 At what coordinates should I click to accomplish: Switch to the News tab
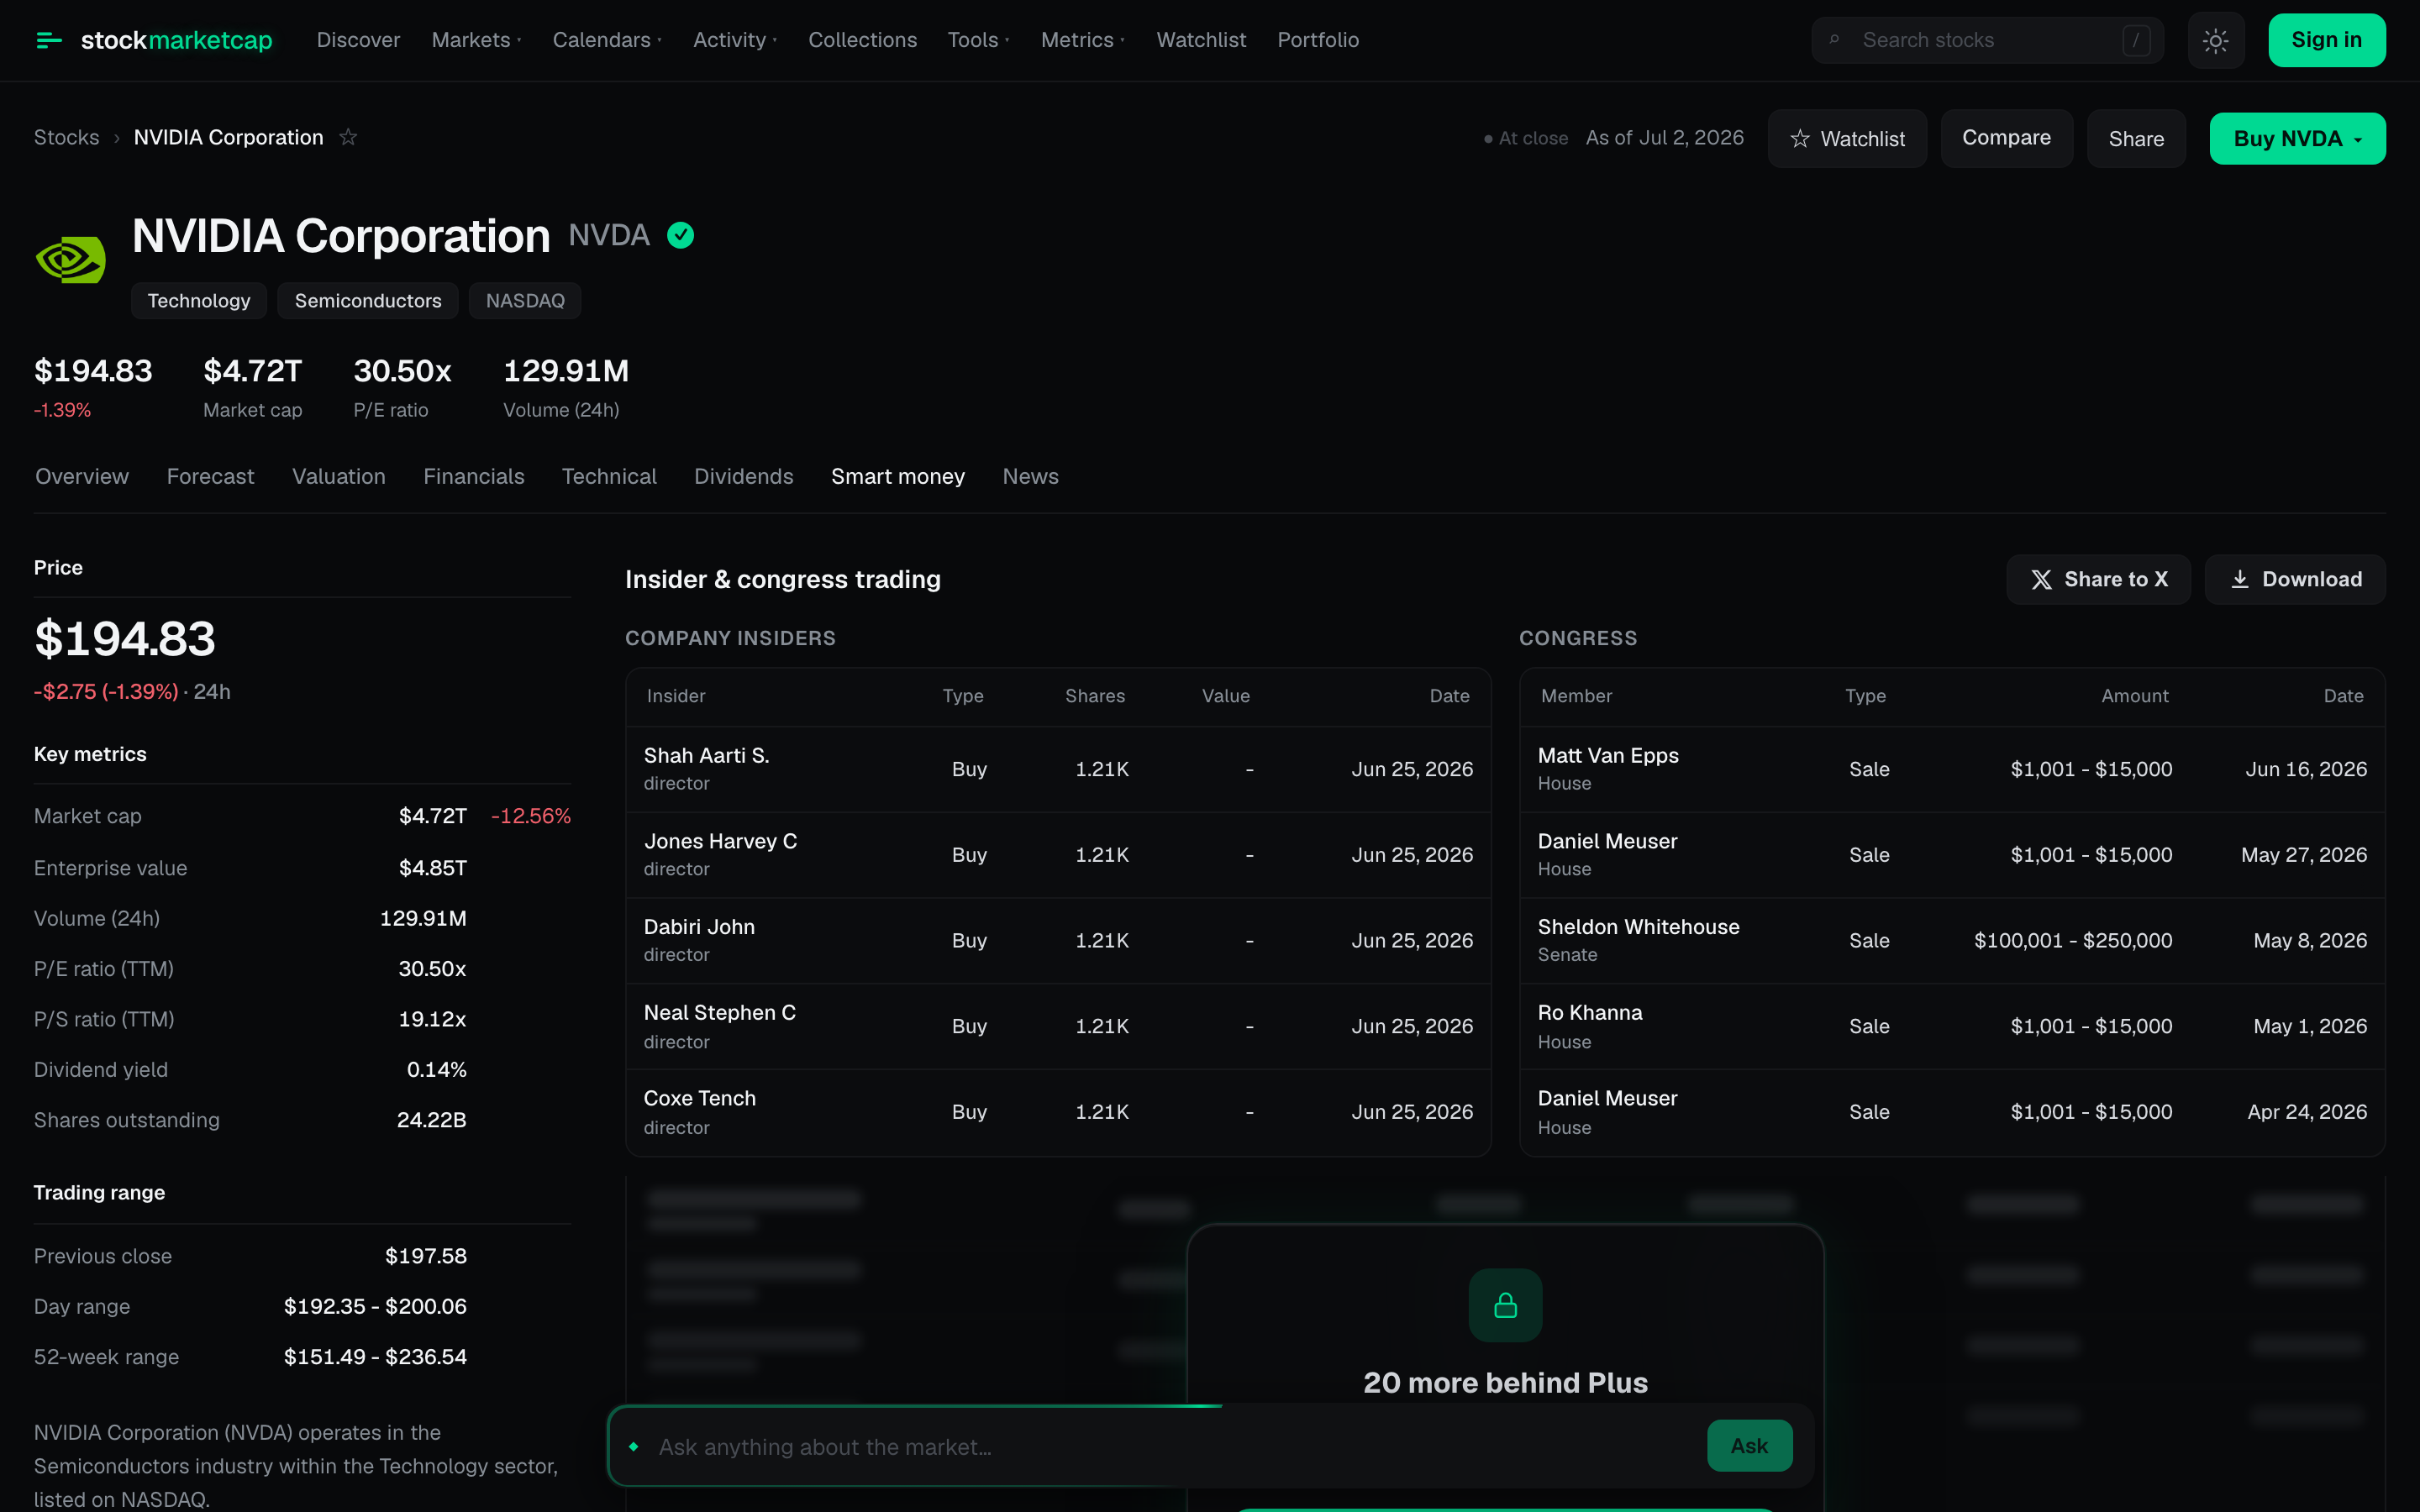click(1030, 476)
